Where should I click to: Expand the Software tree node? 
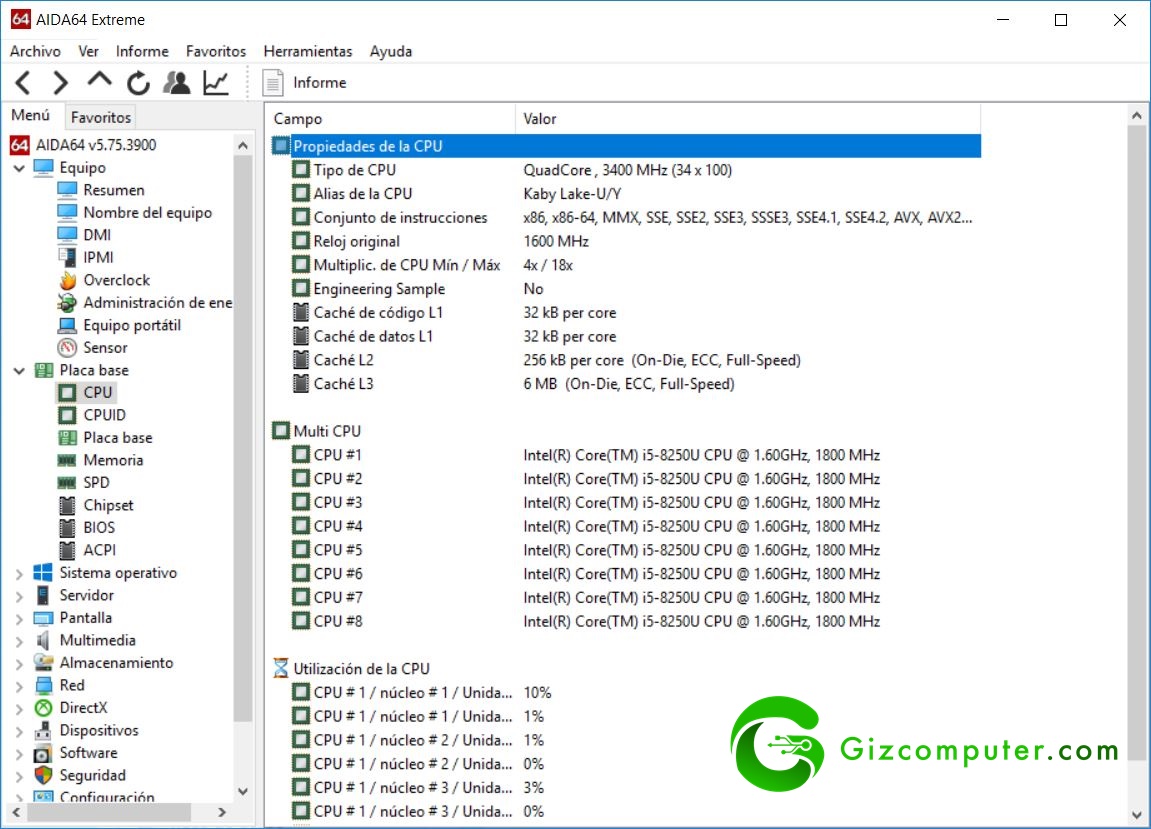19,754
